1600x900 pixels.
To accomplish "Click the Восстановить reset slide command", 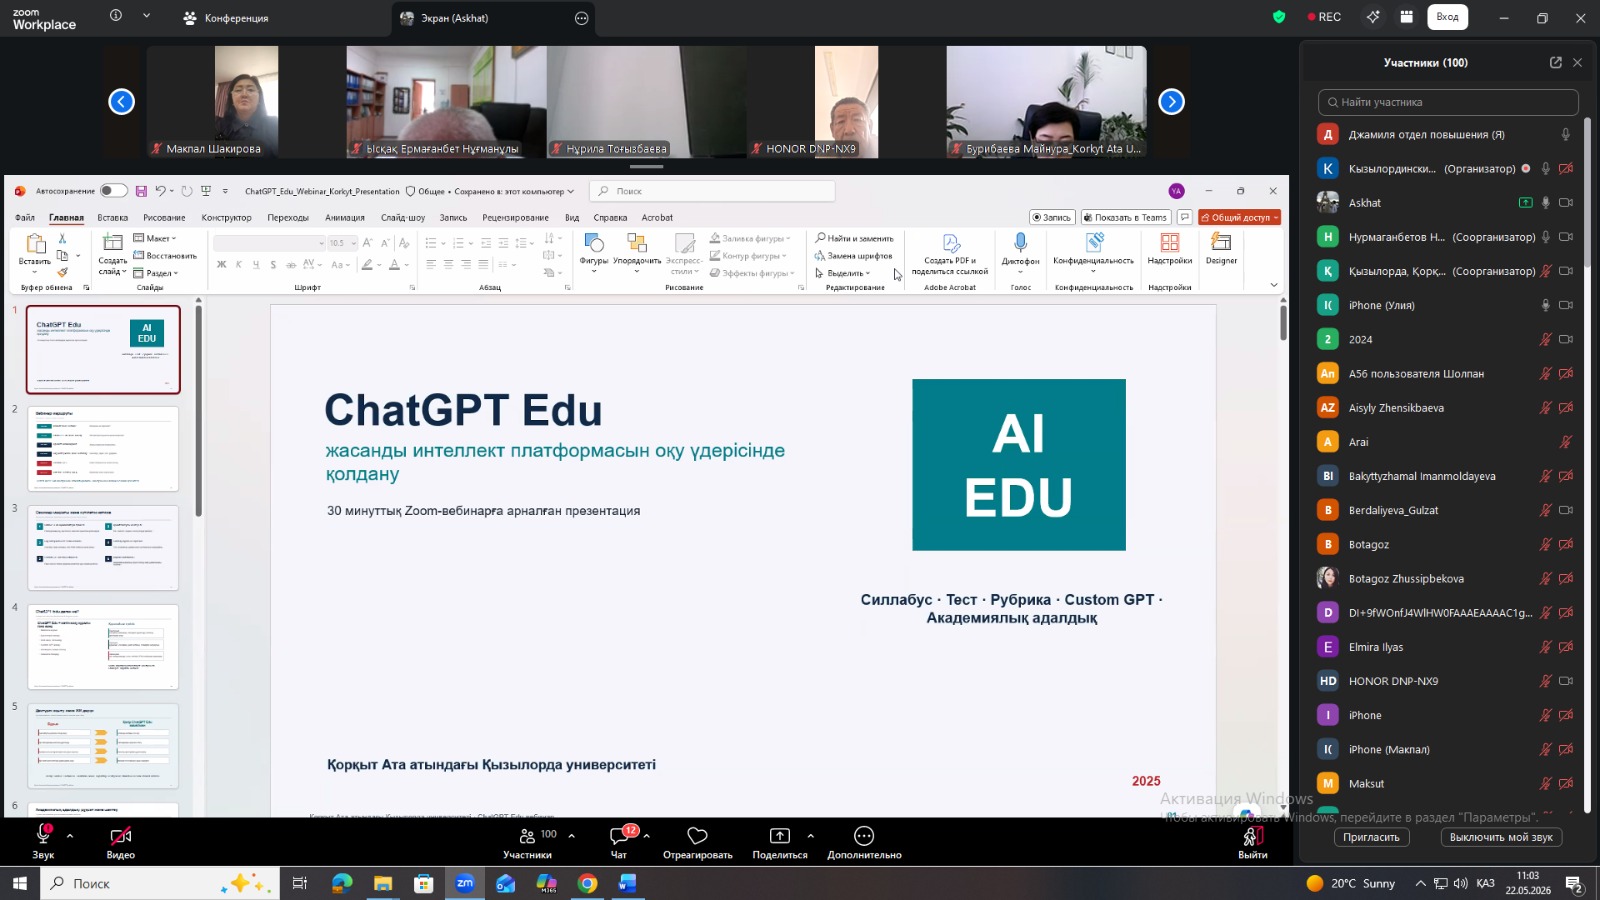I will 165,256.
